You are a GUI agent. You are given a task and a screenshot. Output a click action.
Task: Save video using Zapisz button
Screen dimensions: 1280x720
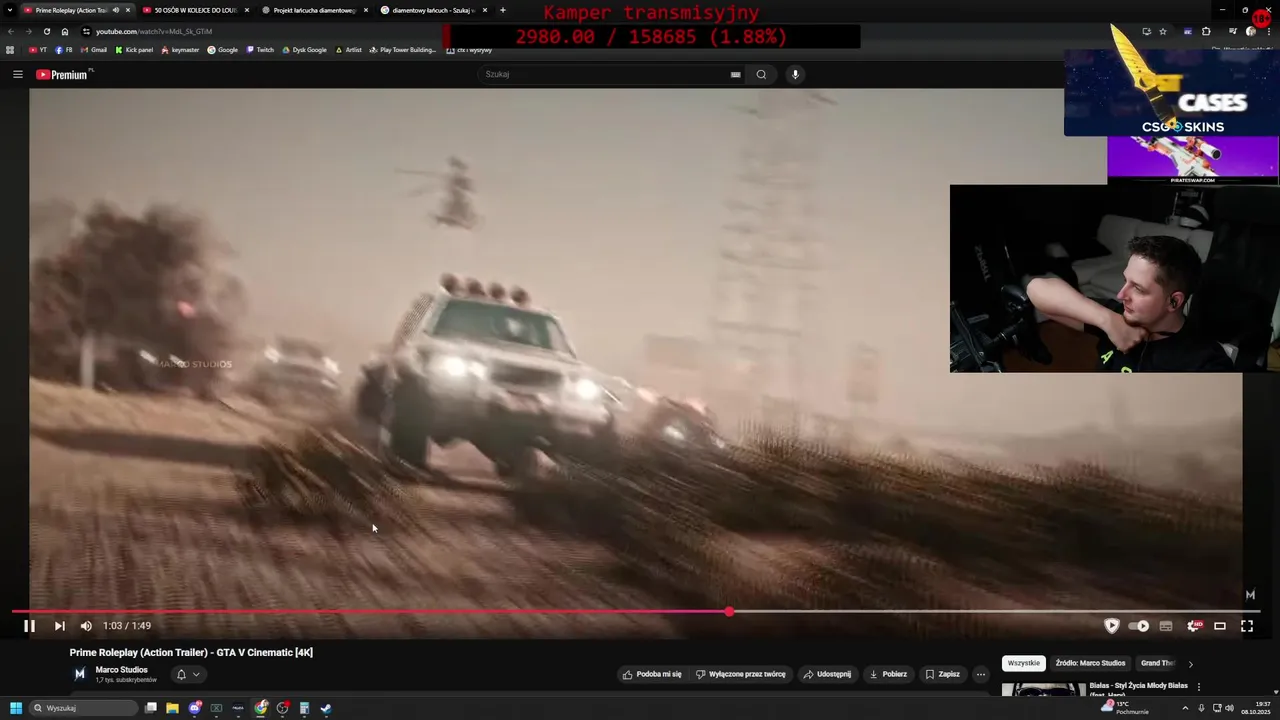[943, 674]
